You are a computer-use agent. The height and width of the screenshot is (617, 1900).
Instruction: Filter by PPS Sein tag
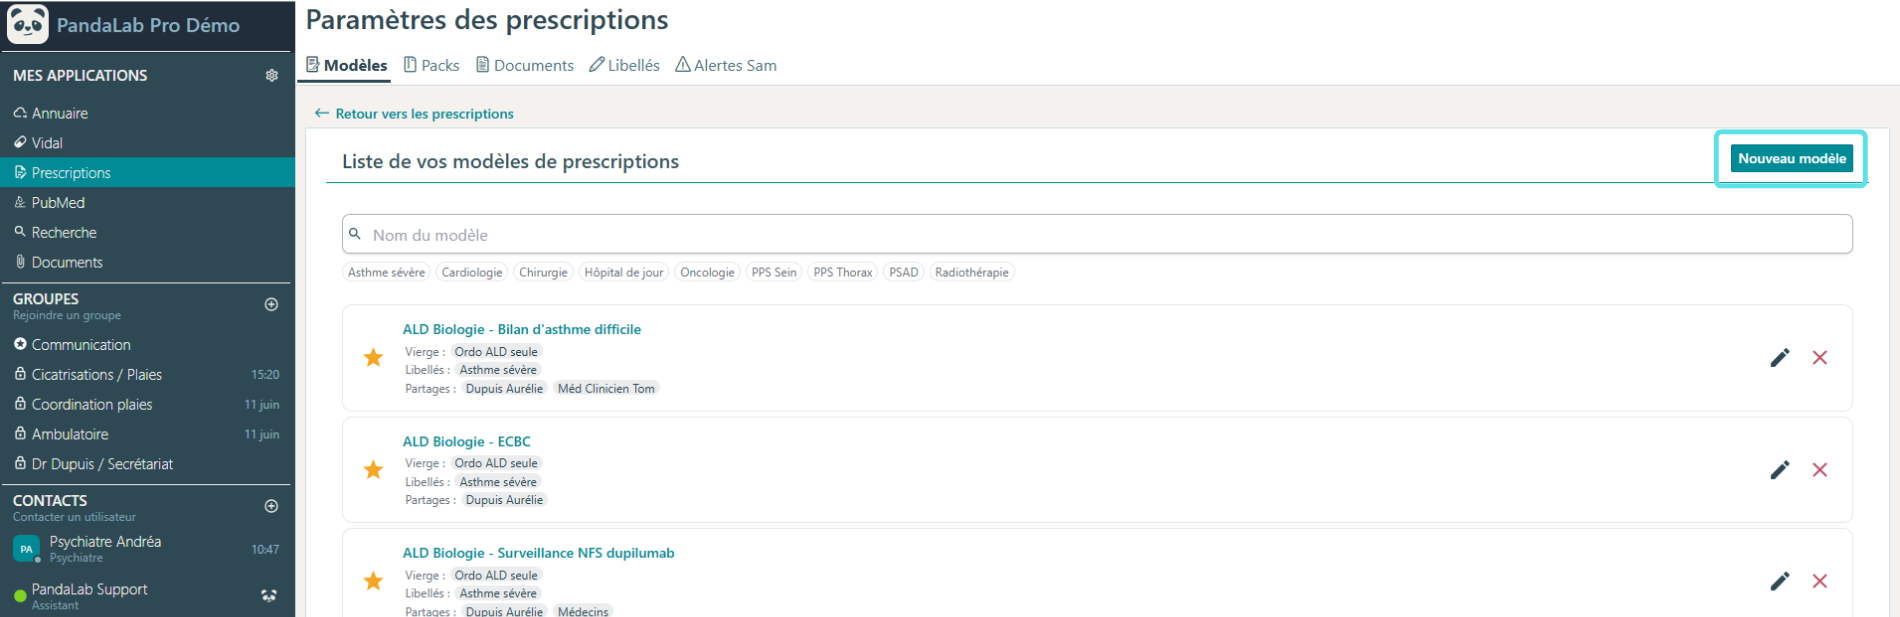coord(774,272)
